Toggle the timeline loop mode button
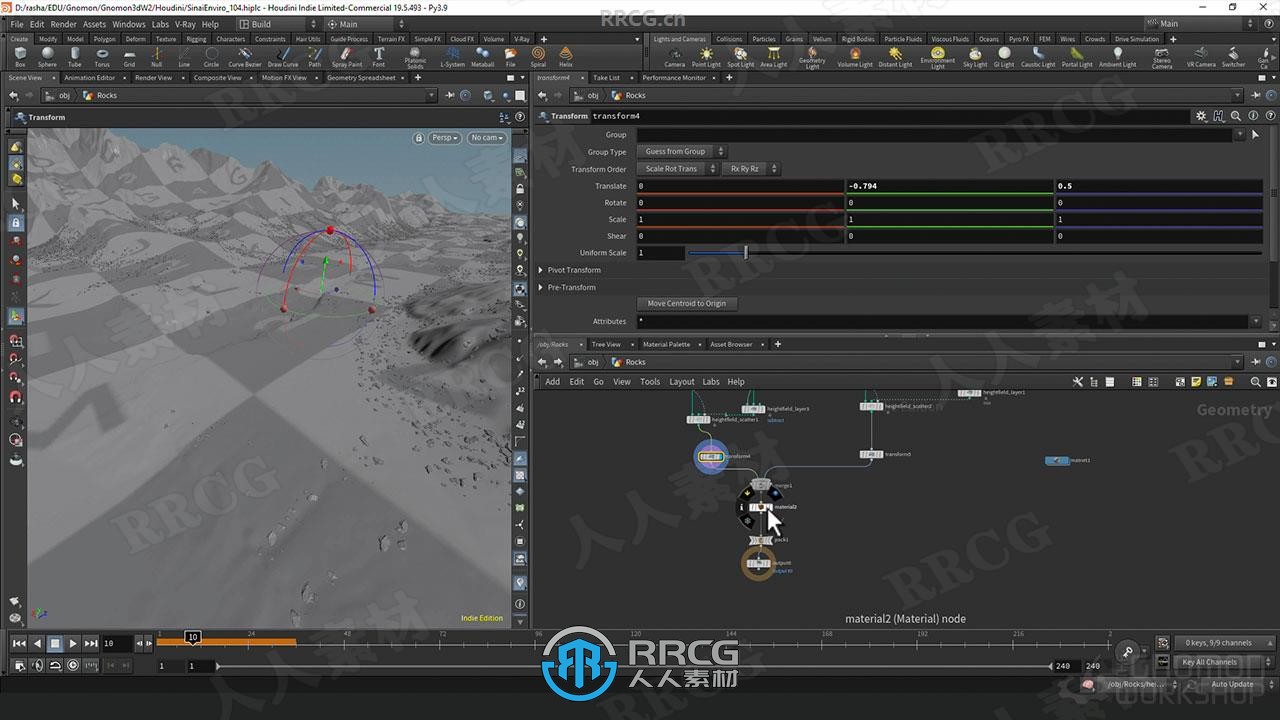The height and width of the screenshot is (720, 1280). [55, 665]
